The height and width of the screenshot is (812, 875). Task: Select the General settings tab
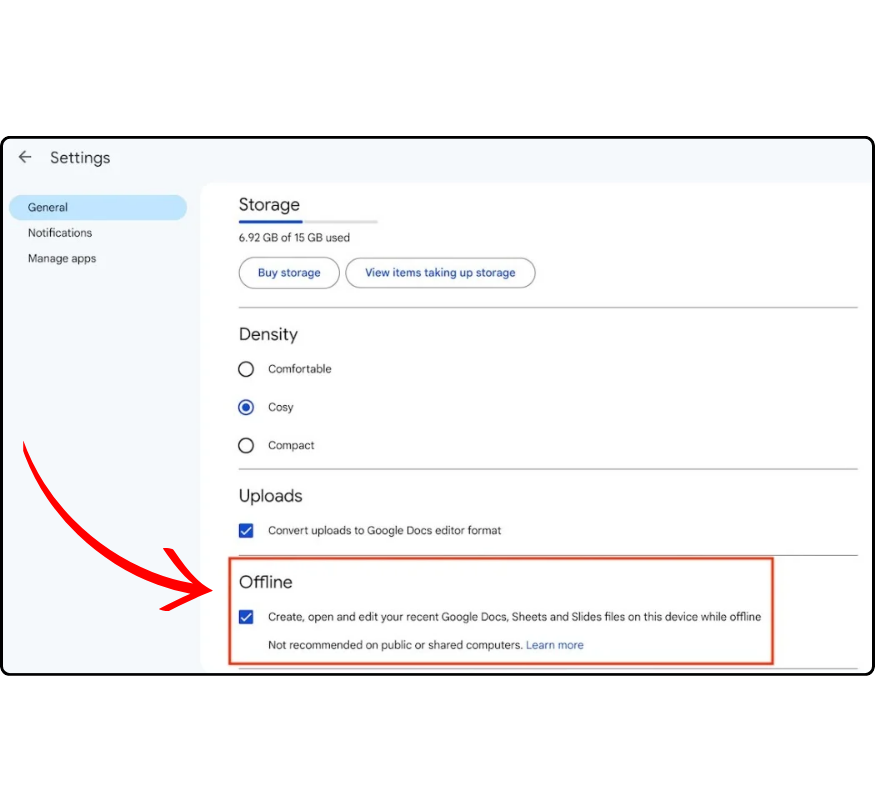click(x=97, y=207)
